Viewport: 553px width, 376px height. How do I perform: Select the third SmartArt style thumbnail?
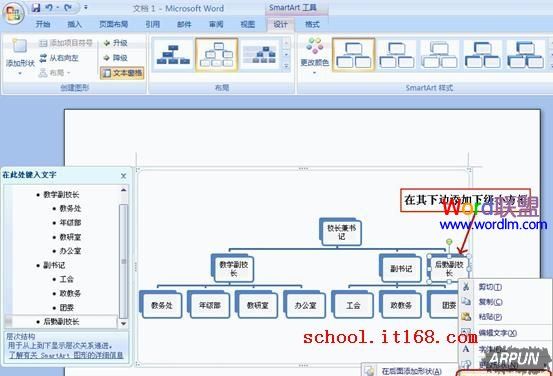440,55
